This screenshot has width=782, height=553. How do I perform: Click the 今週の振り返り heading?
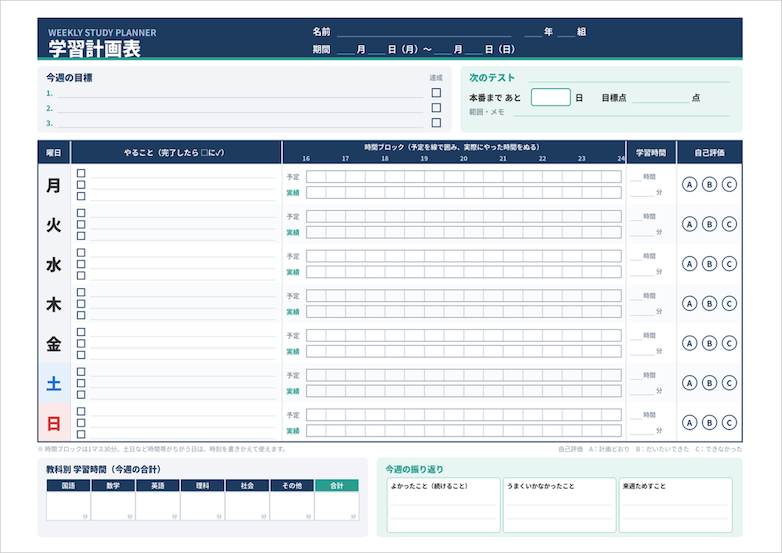[414, 469]
